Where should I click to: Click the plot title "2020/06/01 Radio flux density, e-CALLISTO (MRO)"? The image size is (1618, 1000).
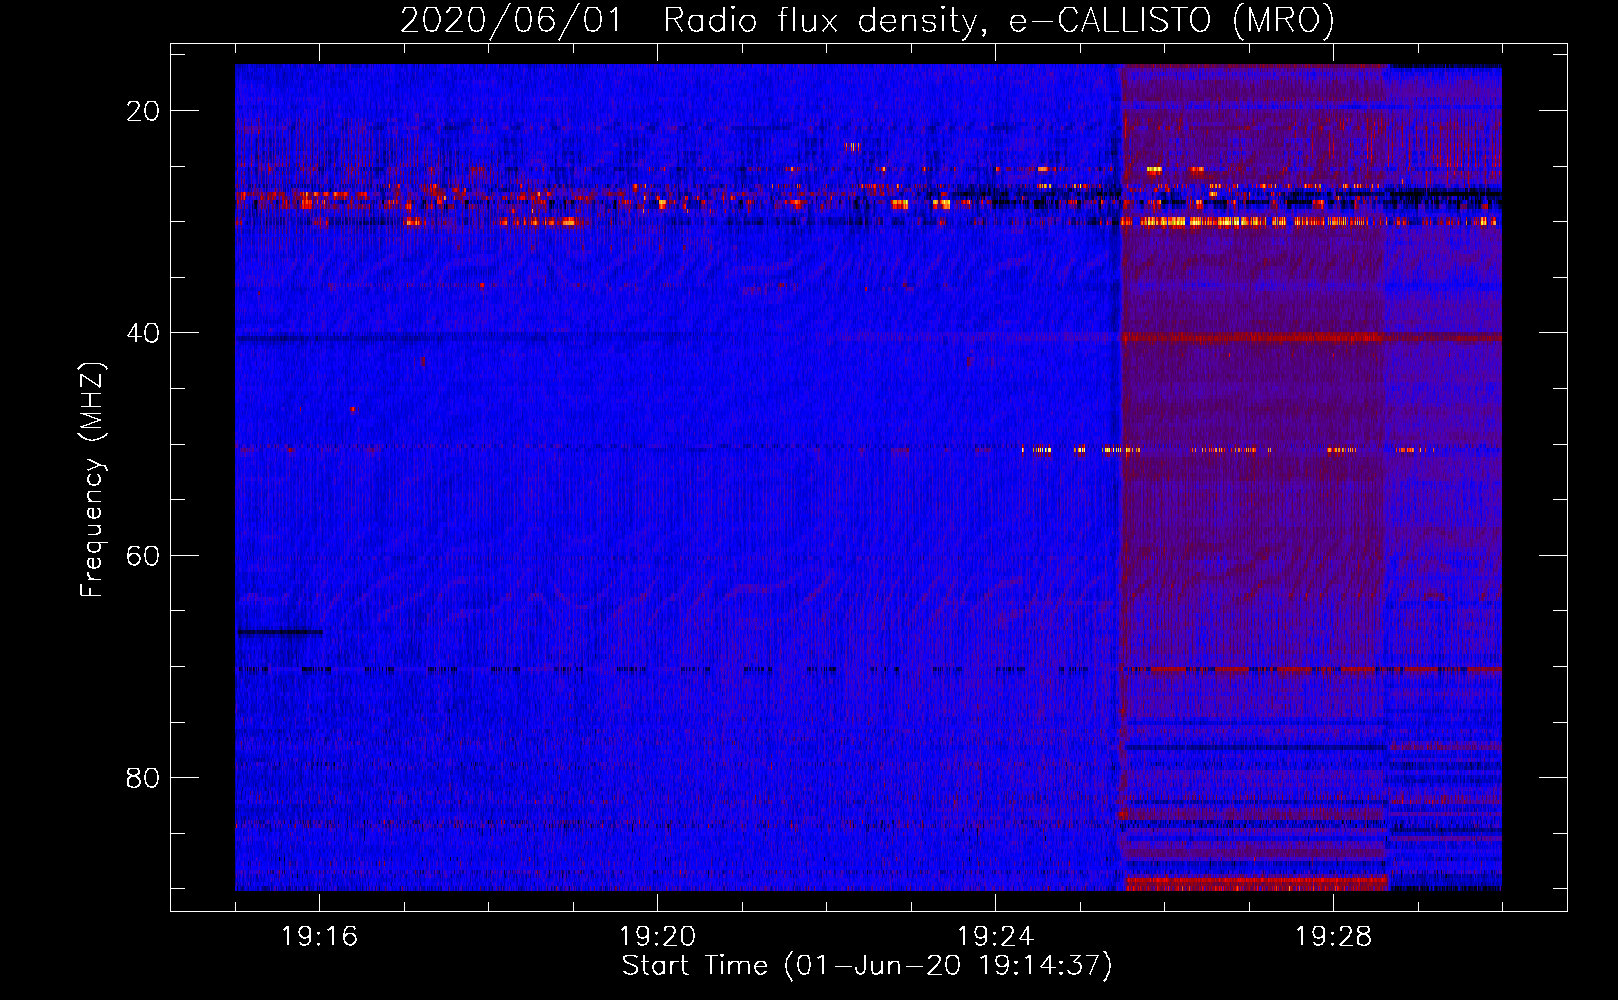point(867,20)
